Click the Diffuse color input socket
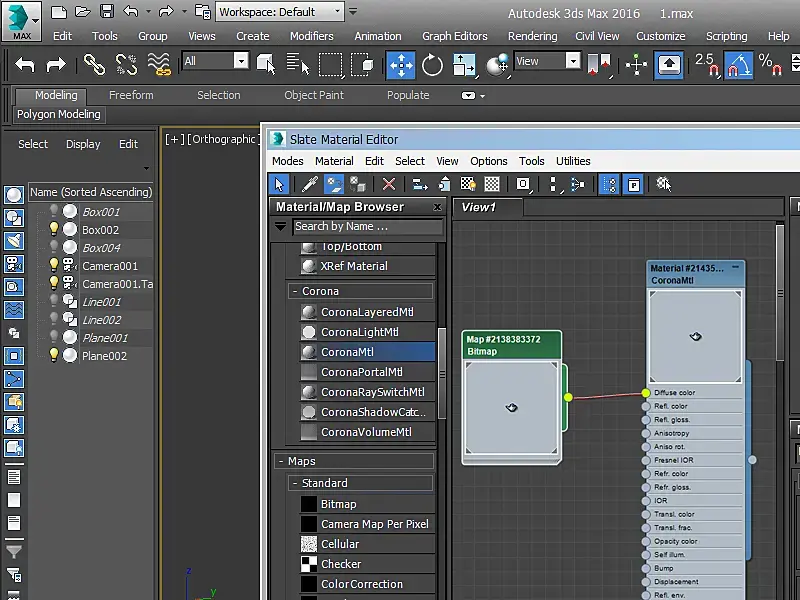 click(646, 393)
